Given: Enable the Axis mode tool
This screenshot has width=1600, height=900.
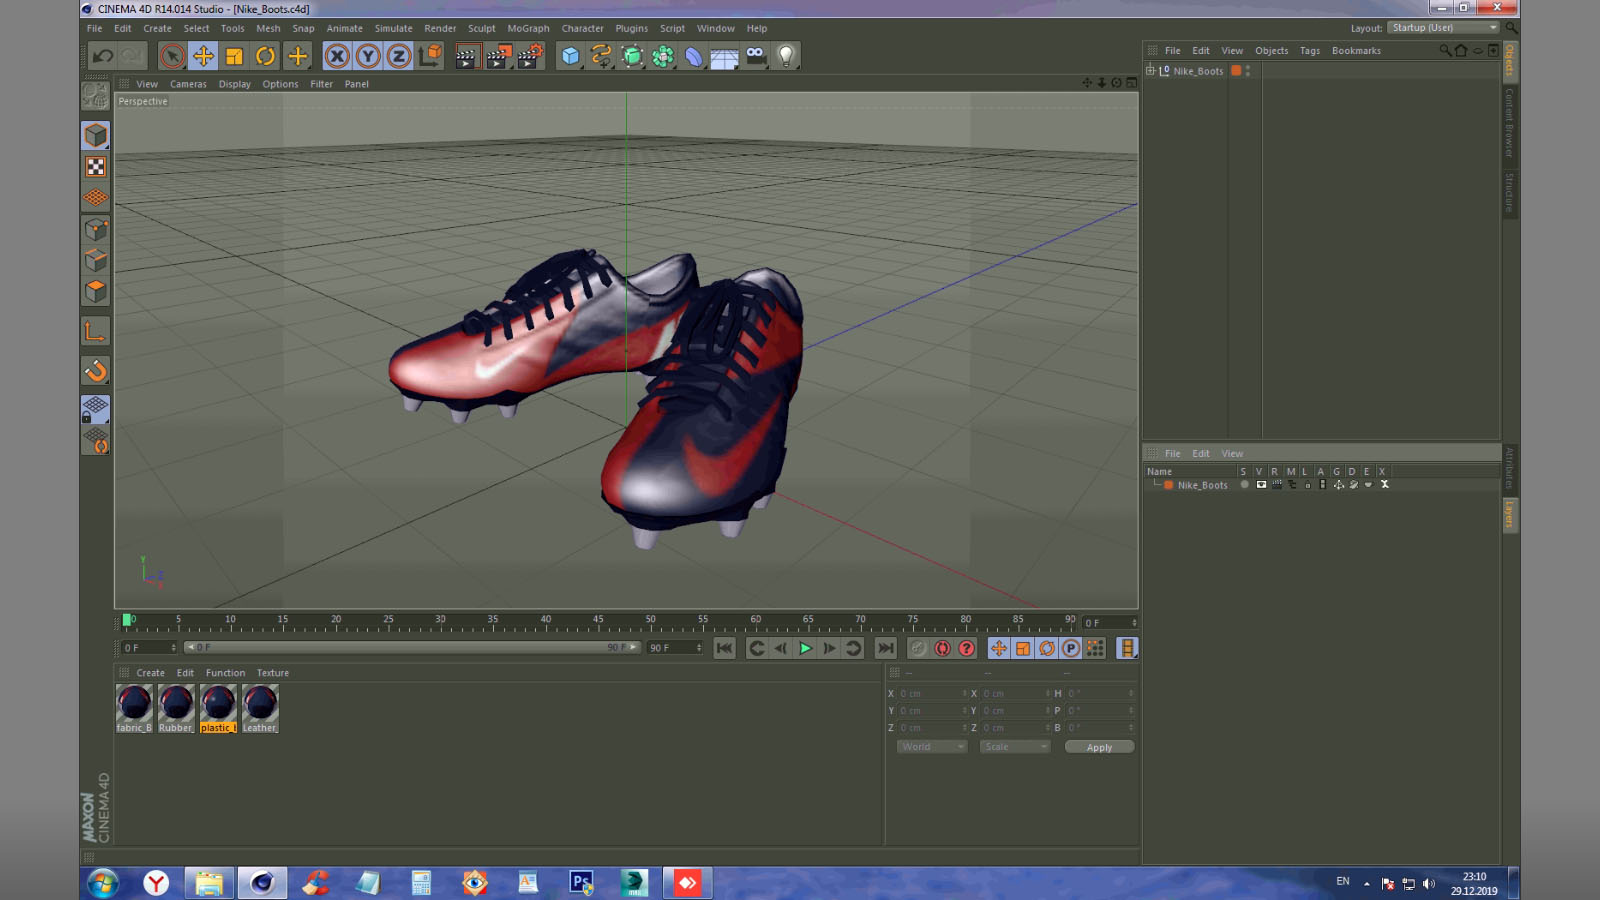Looking at the screenshot, I should click(95, 331).
